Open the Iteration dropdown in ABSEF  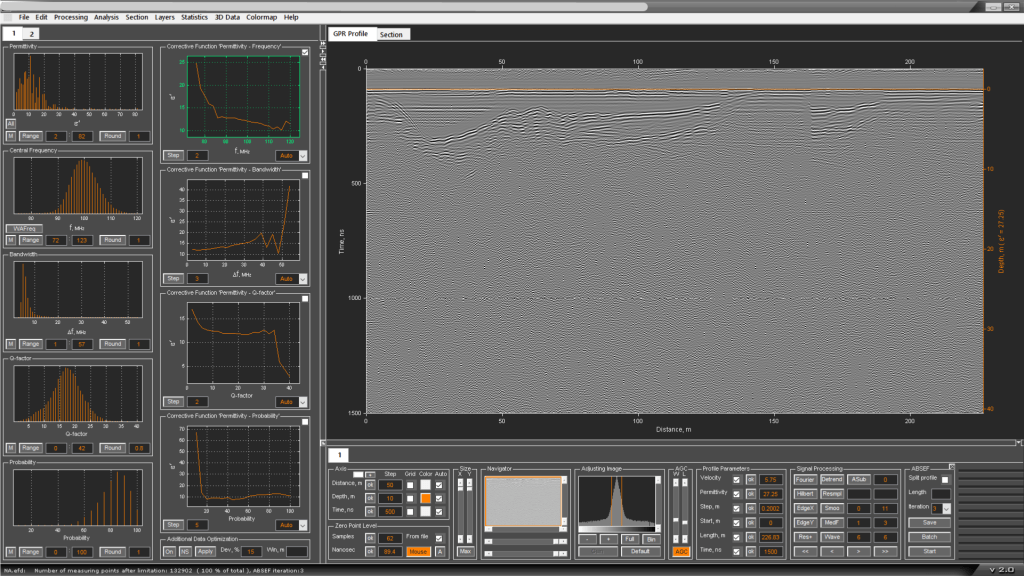tap(945, 508)
